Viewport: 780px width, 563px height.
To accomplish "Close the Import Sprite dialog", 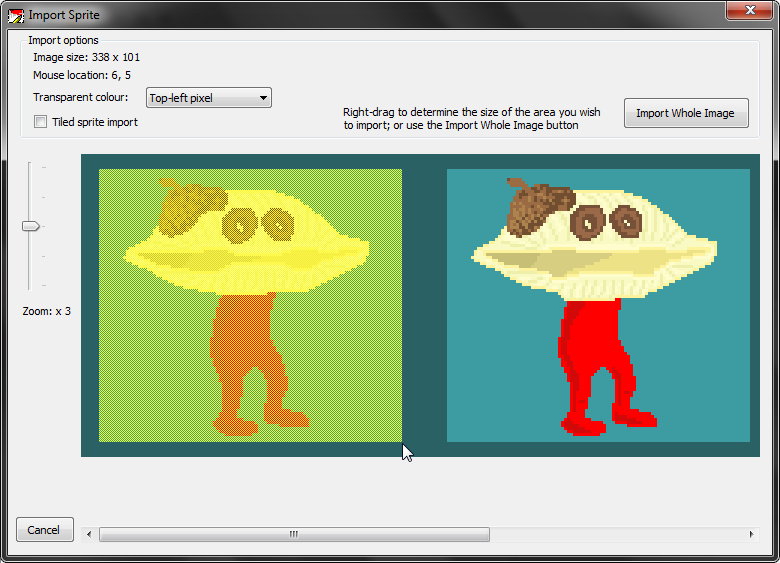I will pyautogui.click(x=750, y=10).
